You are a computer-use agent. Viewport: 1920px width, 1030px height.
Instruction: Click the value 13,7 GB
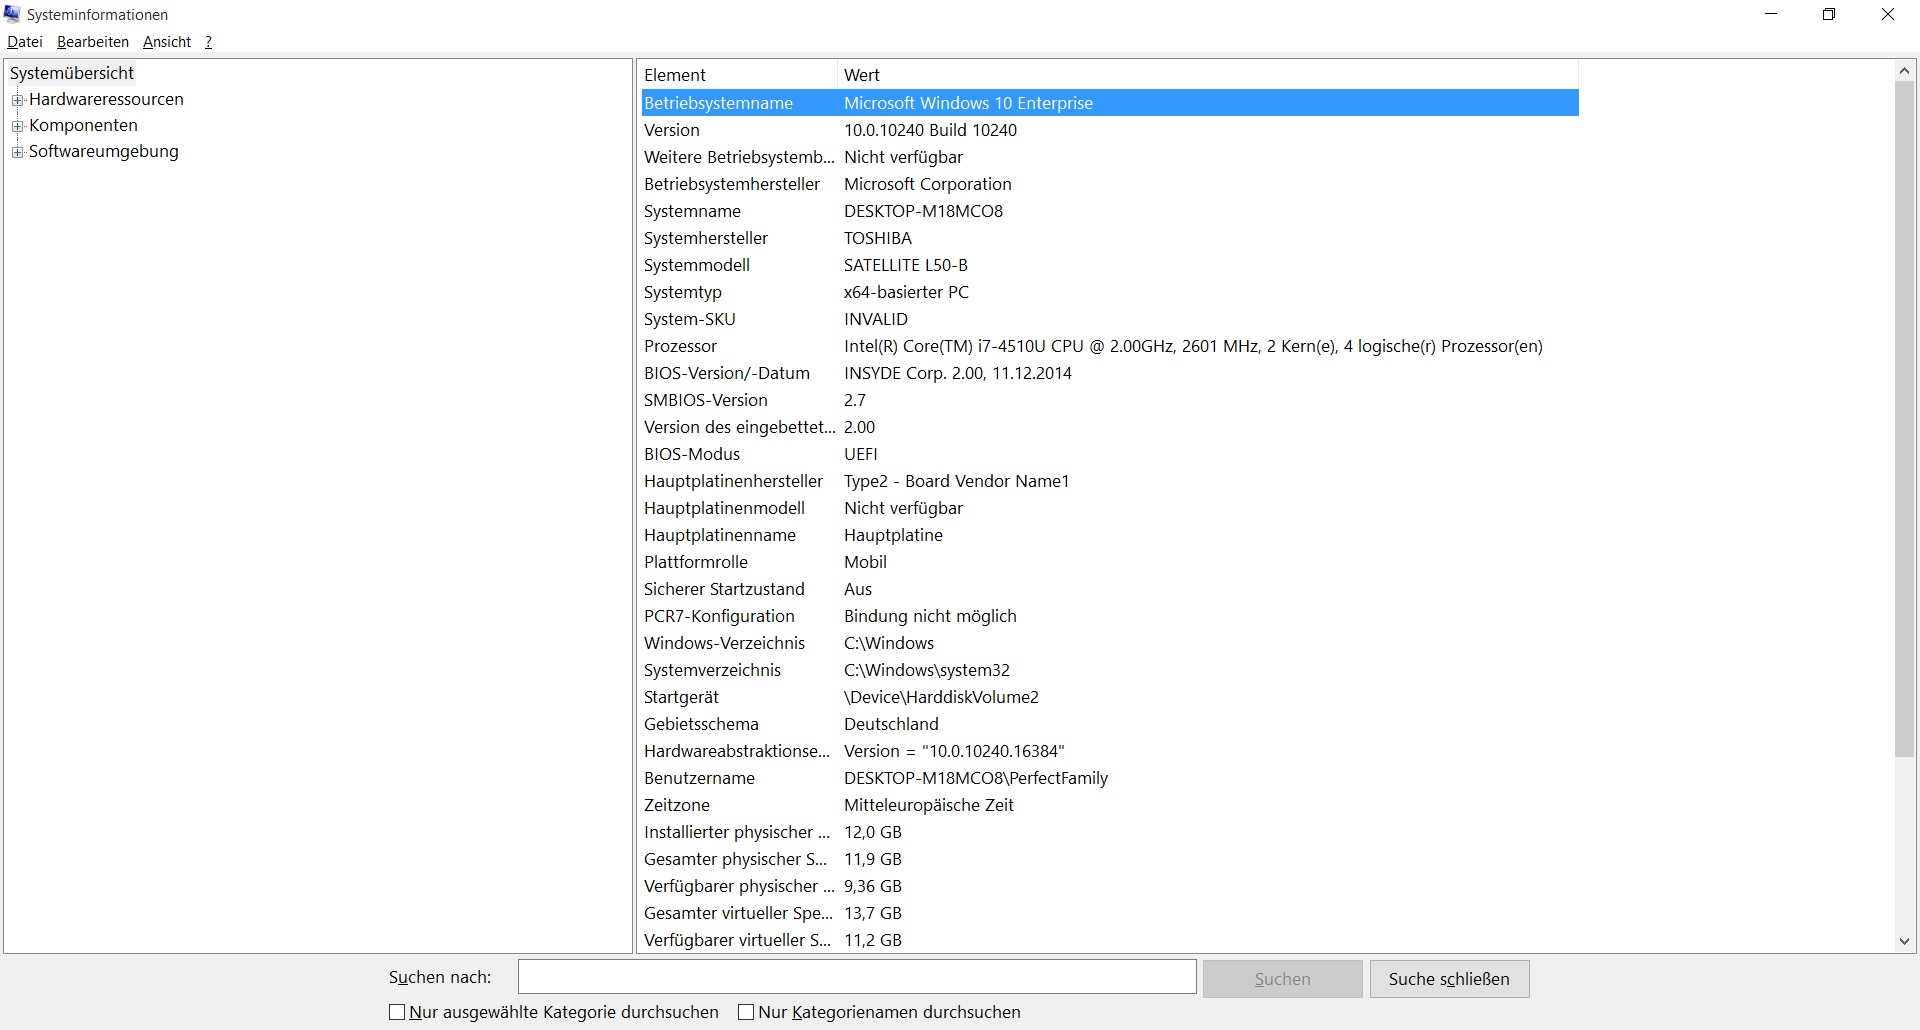coord(873,913)
